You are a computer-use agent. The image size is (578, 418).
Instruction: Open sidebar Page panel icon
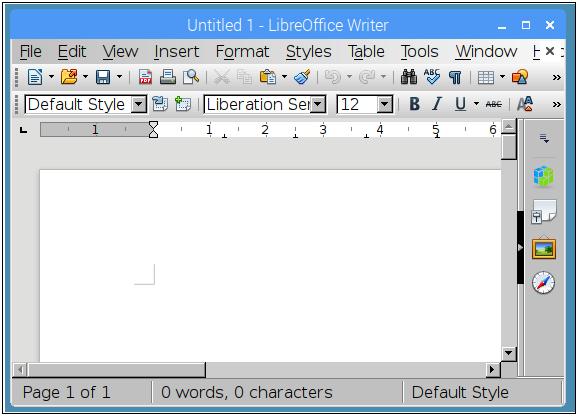[x=544, y=212]
